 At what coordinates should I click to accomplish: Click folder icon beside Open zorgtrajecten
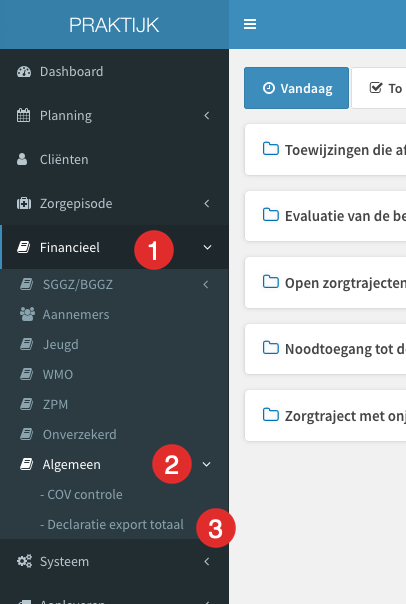[x=271, y=282]
